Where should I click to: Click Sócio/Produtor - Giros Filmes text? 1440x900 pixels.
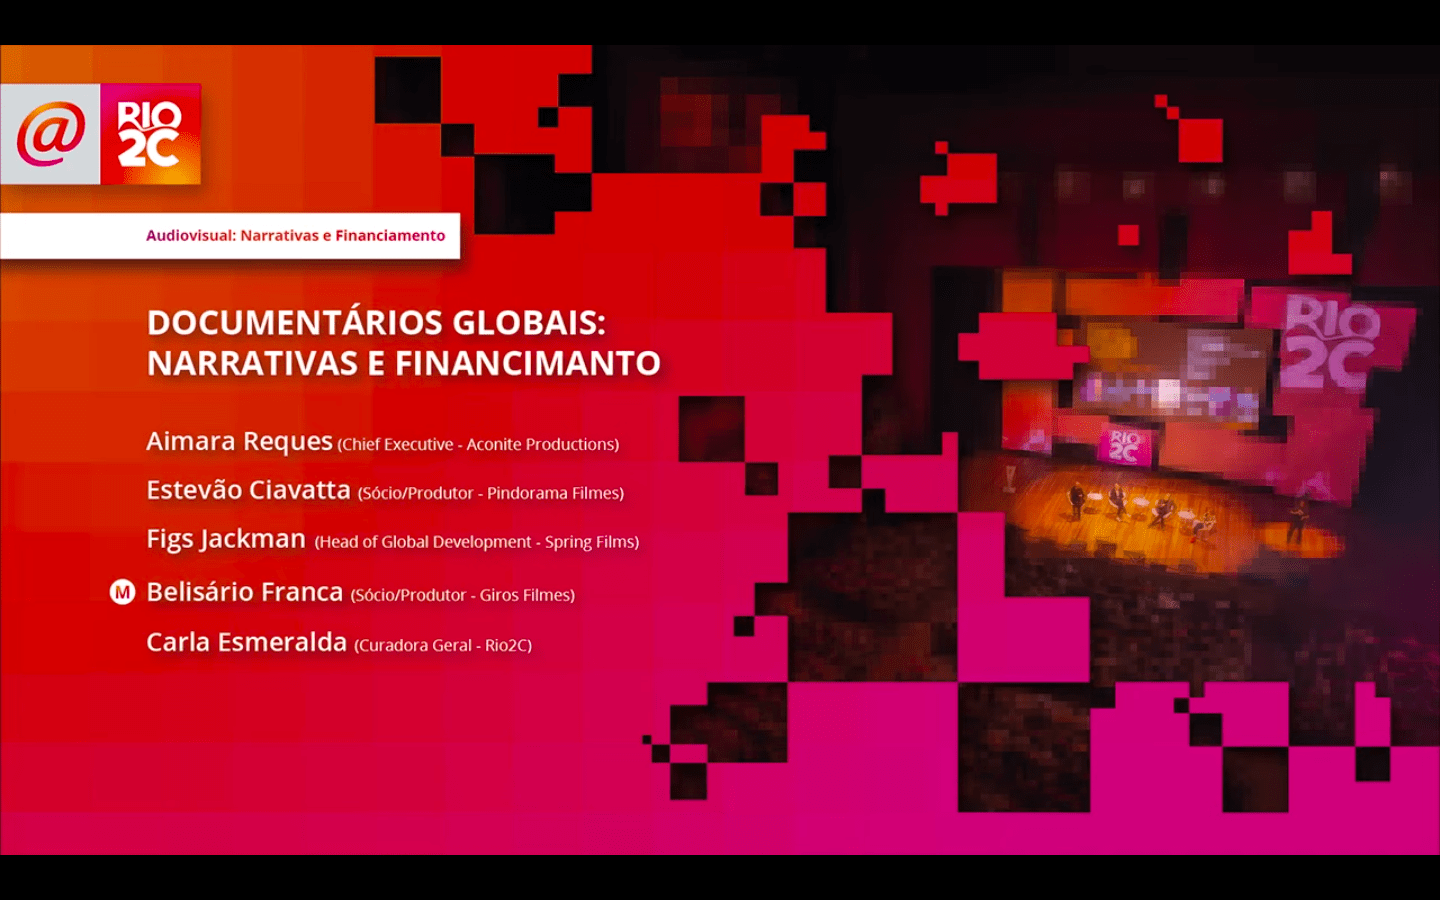(x=463, y=595)
